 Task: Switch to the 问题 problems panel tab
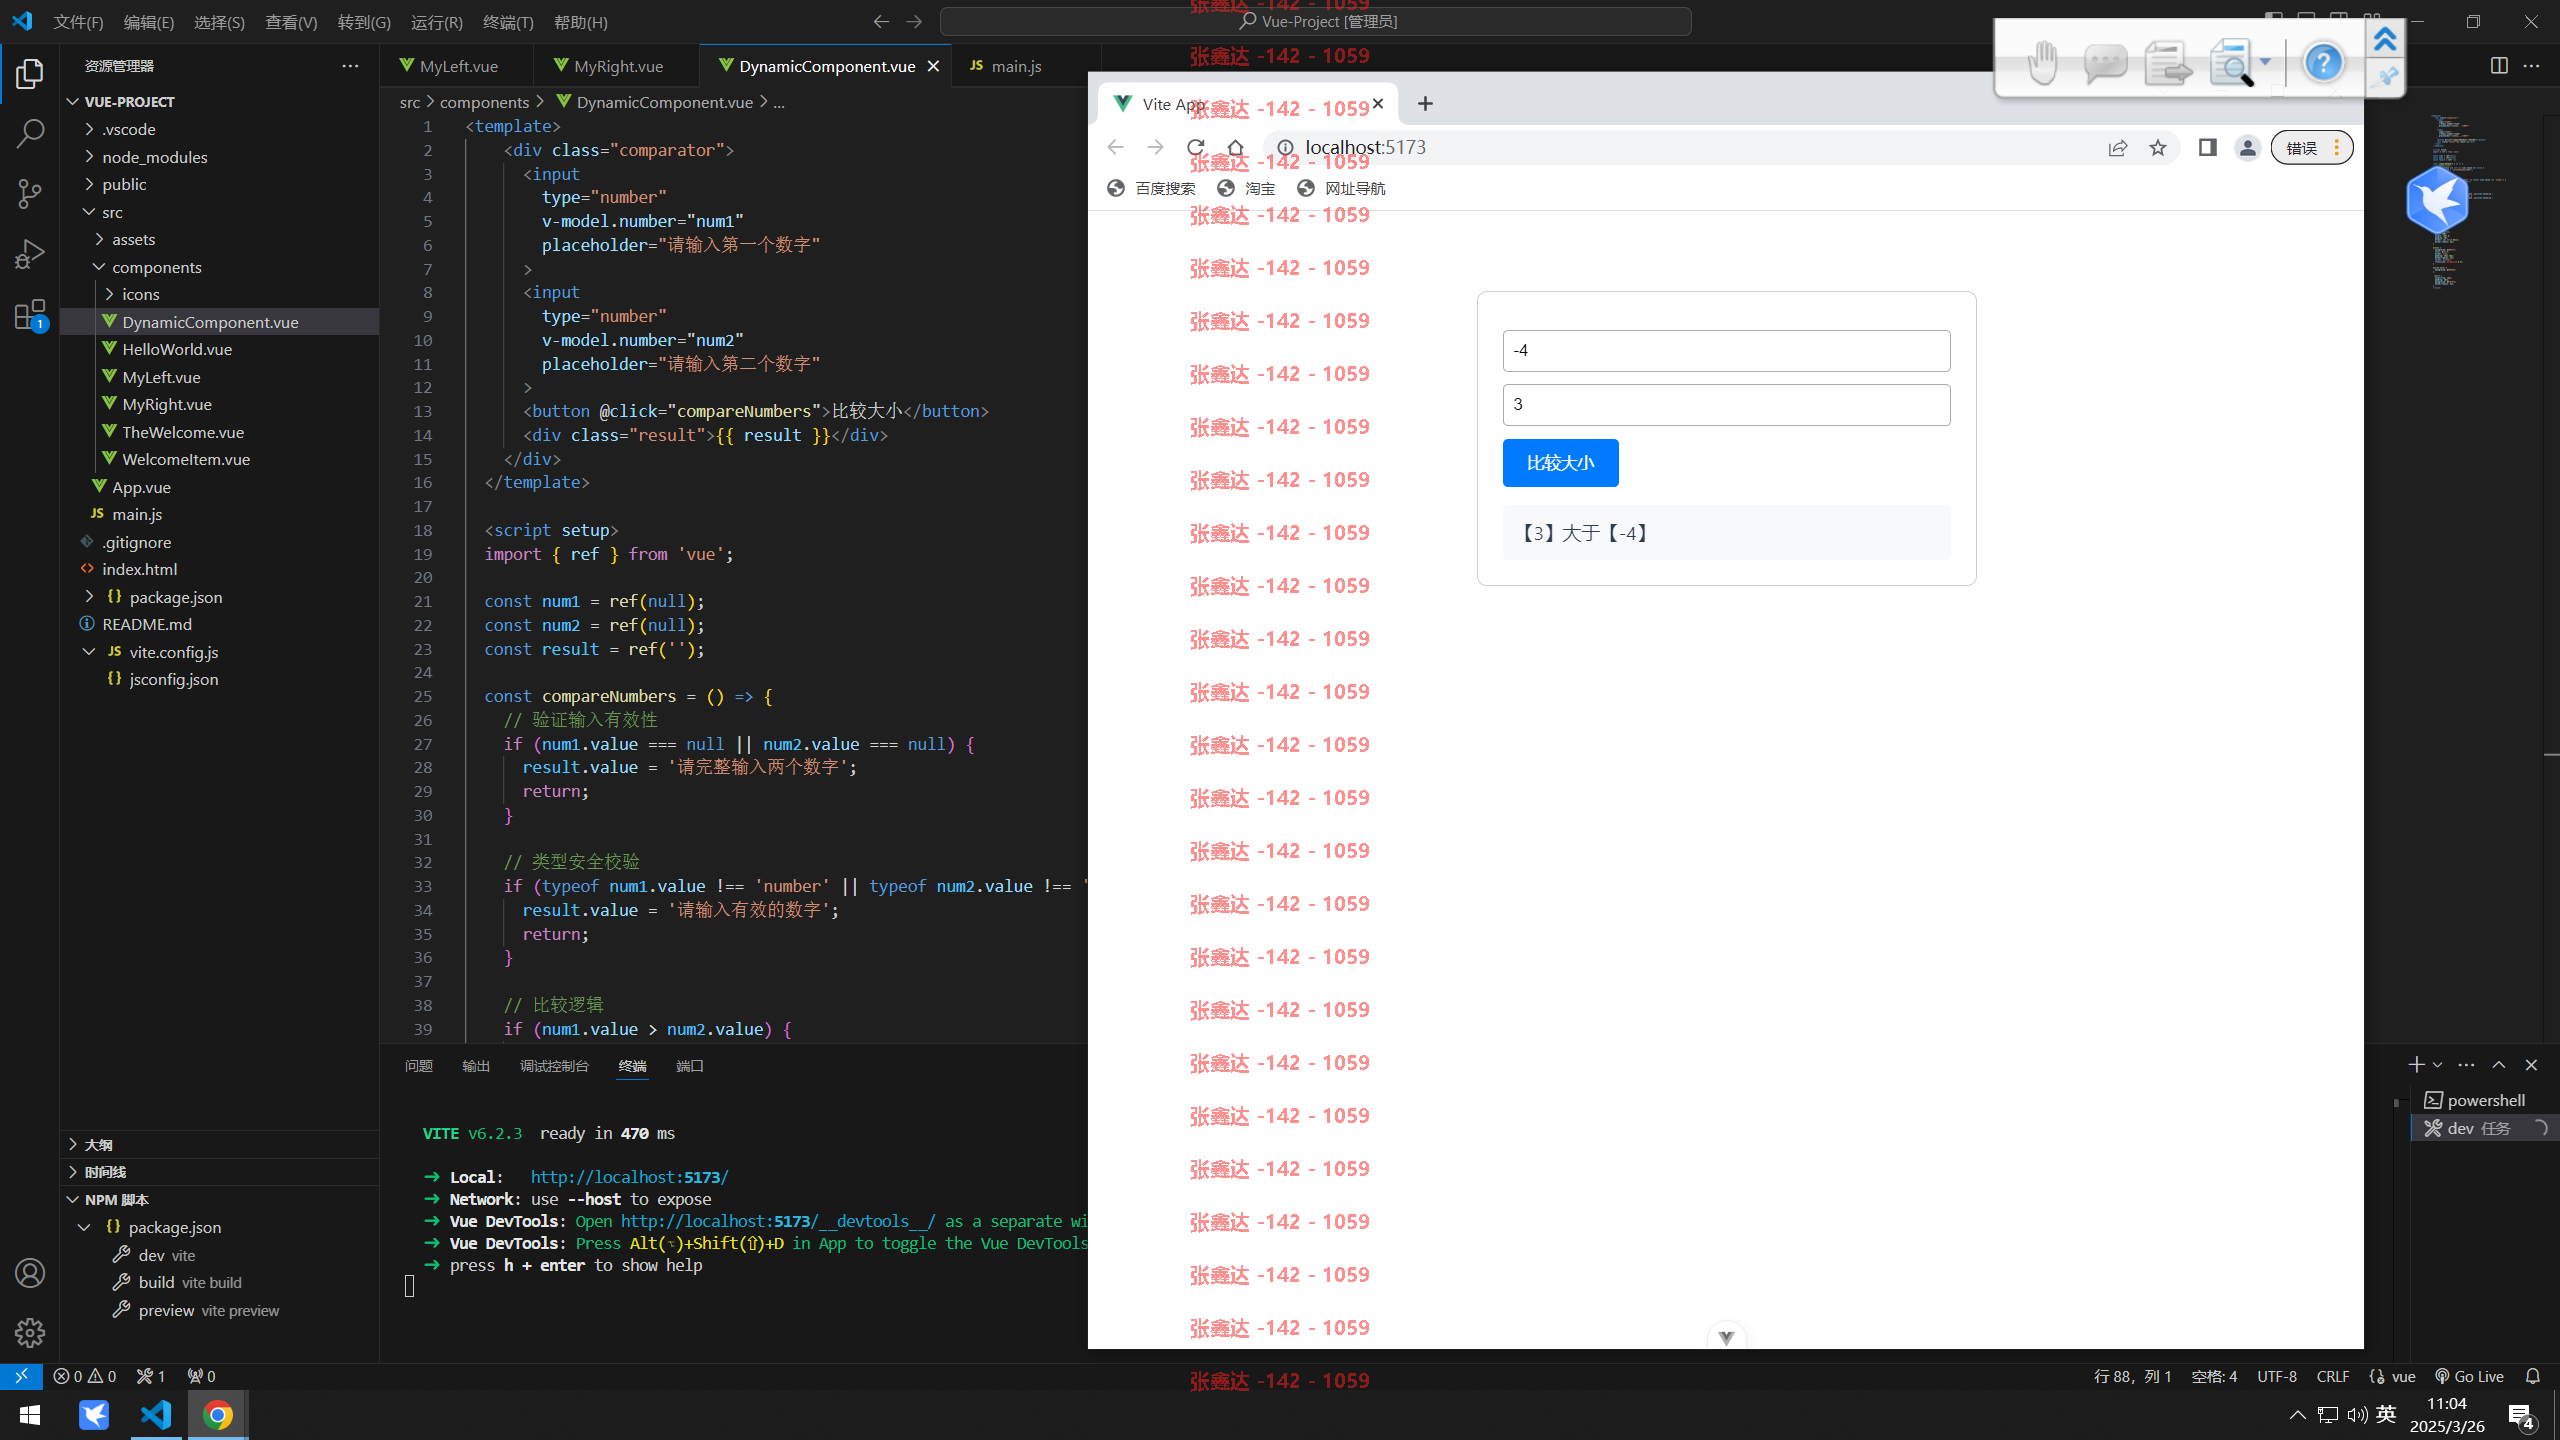[x=419, y=1066]
